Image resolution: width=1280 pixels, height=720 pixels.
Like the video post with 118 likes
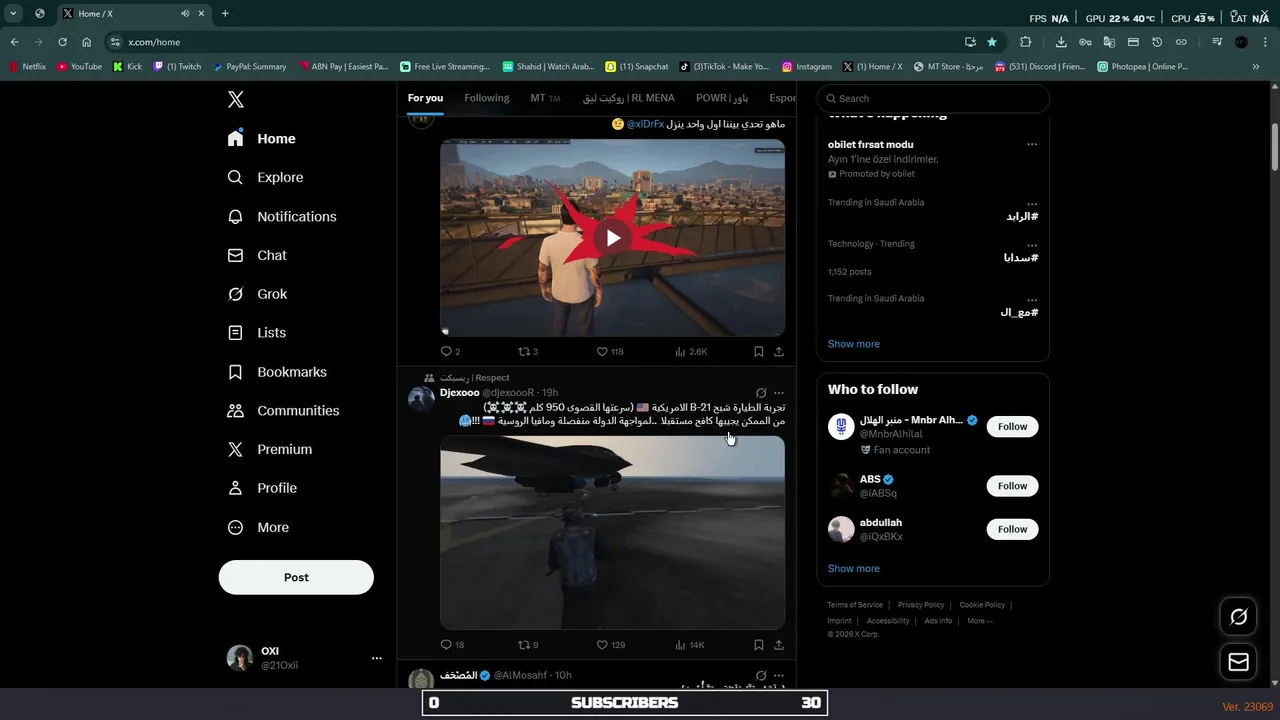tap(609, 352)
